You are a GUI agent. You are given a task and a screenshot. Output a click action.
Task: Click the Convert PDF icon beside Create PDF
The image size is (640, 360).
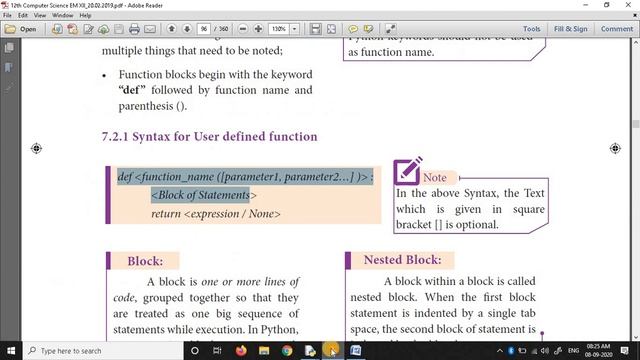point(73,29)
